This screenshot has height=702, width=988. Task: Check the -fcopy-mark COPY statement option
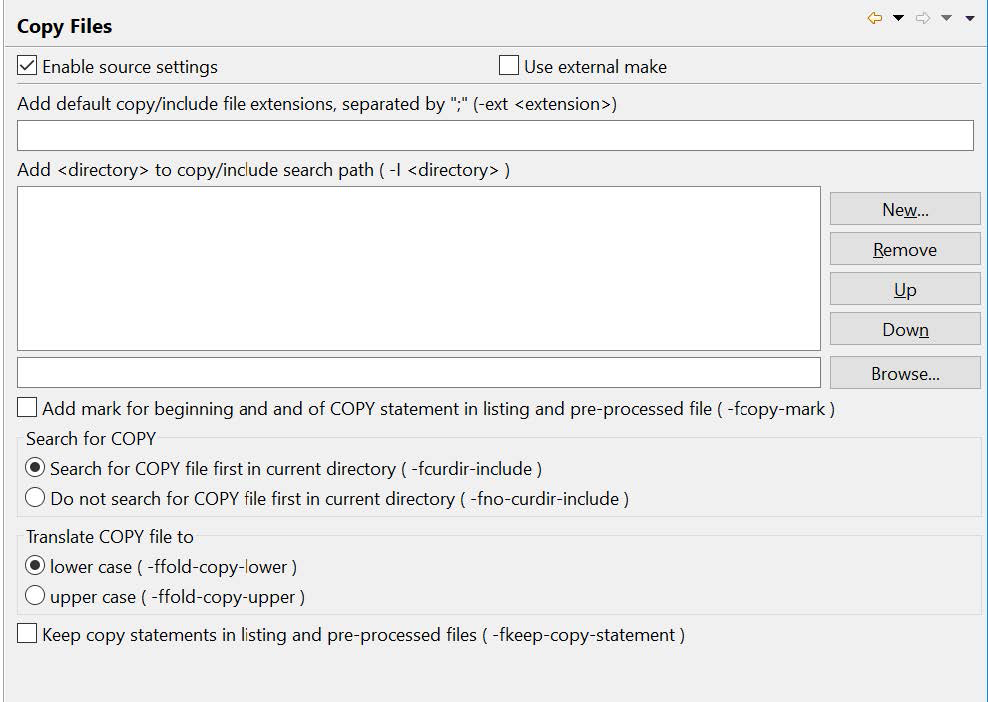25,407
